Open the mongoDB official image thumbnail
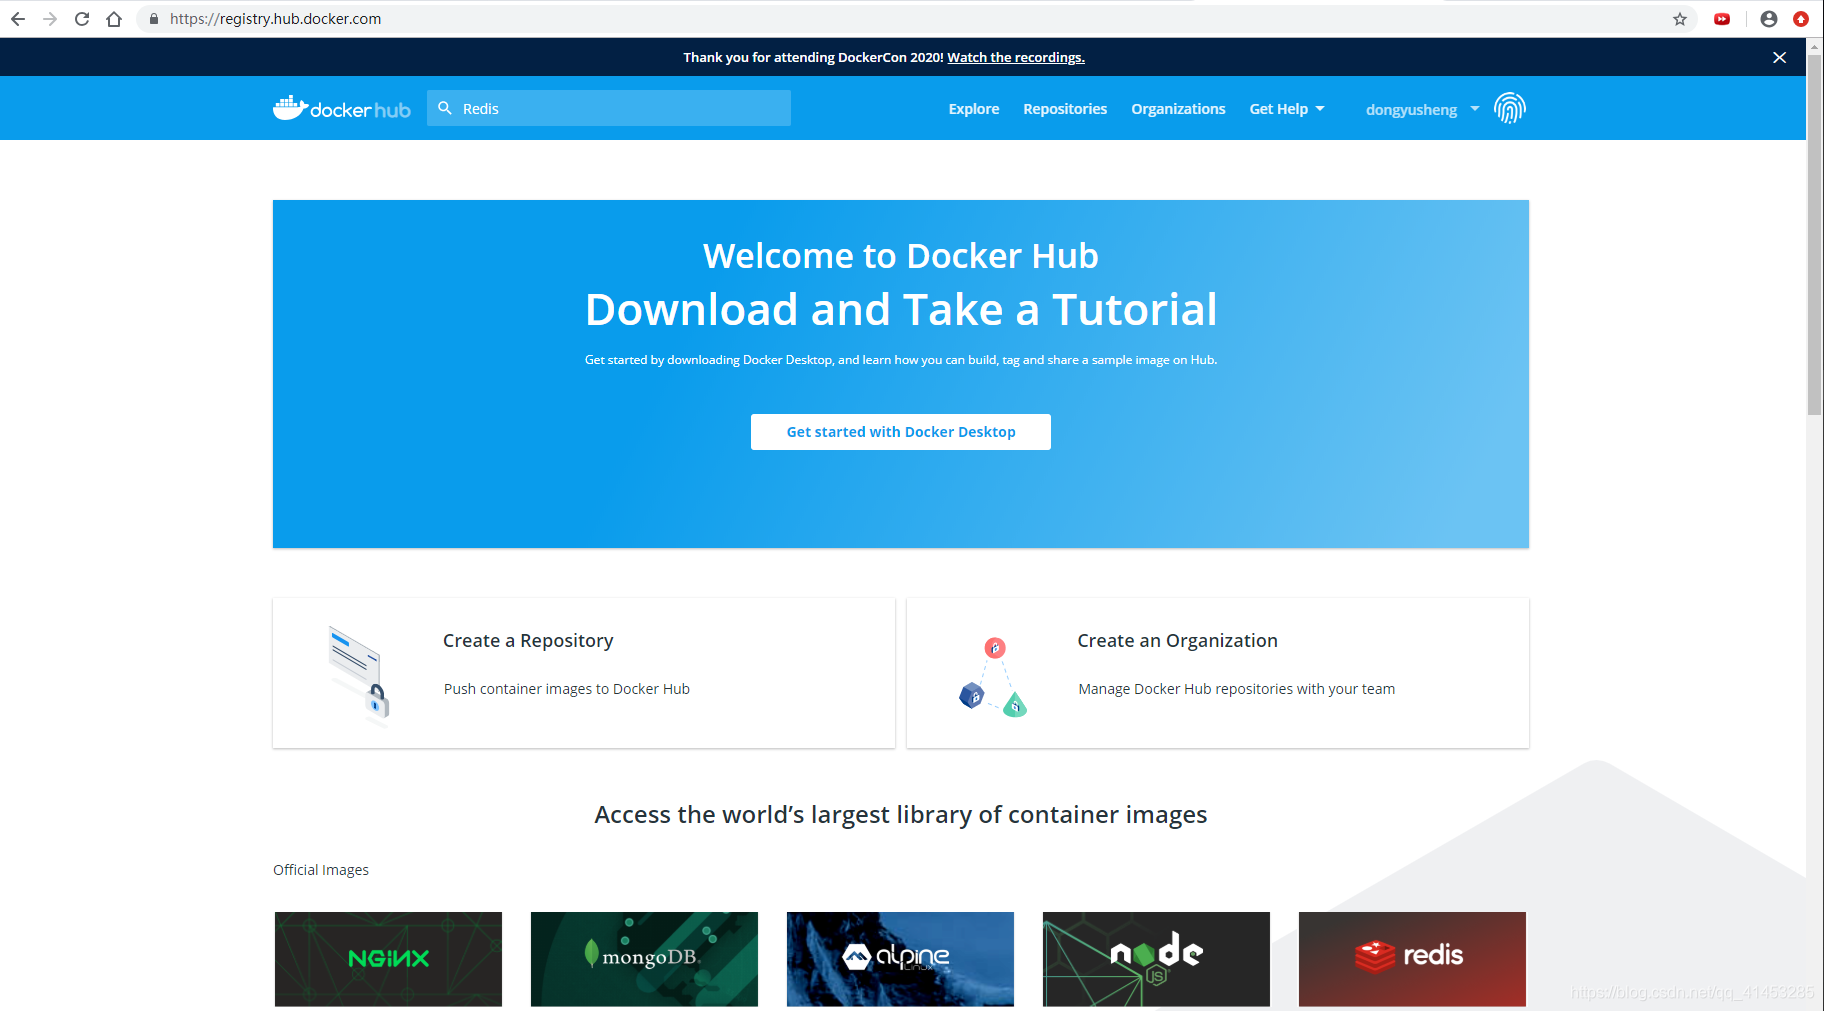1824x1011 pixels. tap(644, 959)
